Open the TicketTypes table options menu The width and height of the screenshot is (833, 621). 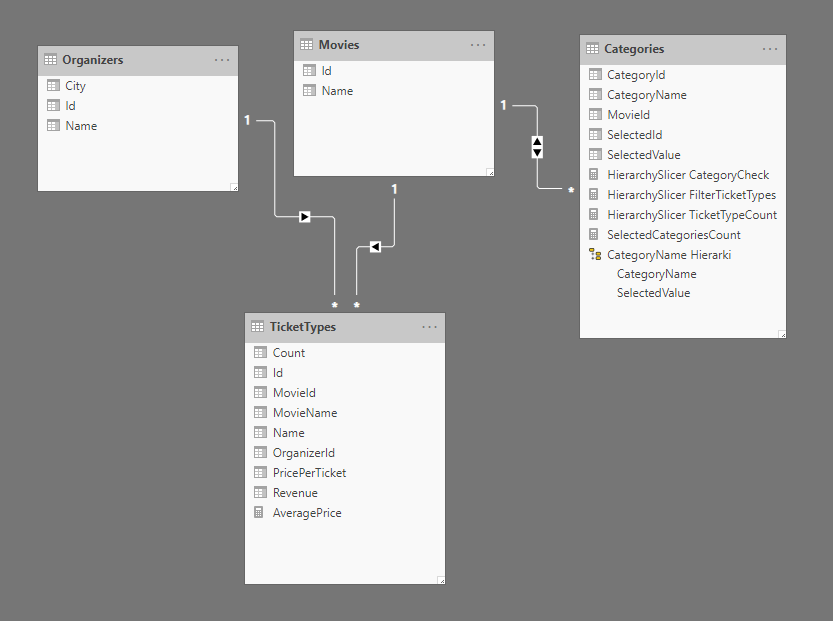tap(429, 327)
